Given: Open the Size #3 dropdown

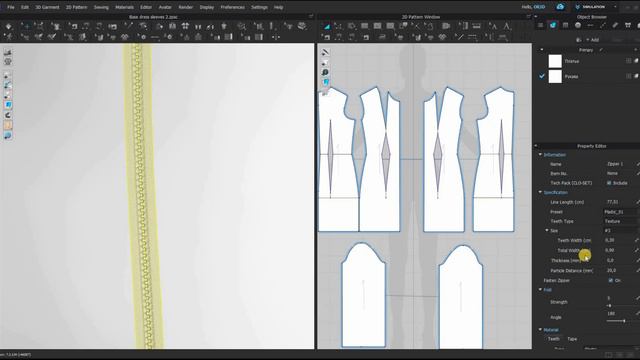Looking at the screenshot, I should tap(621, 231).
